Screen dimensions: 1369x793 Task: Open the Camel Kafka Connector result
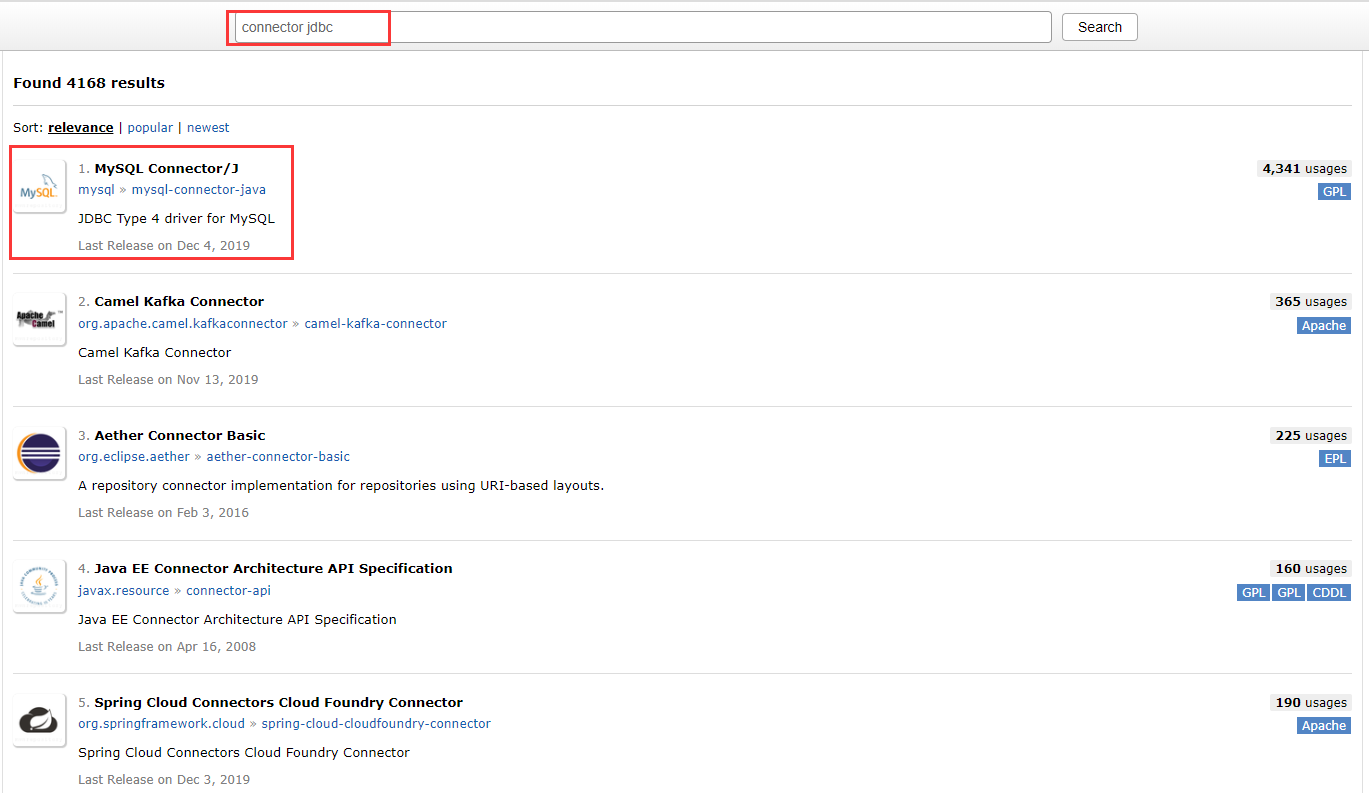click(179, 302)
